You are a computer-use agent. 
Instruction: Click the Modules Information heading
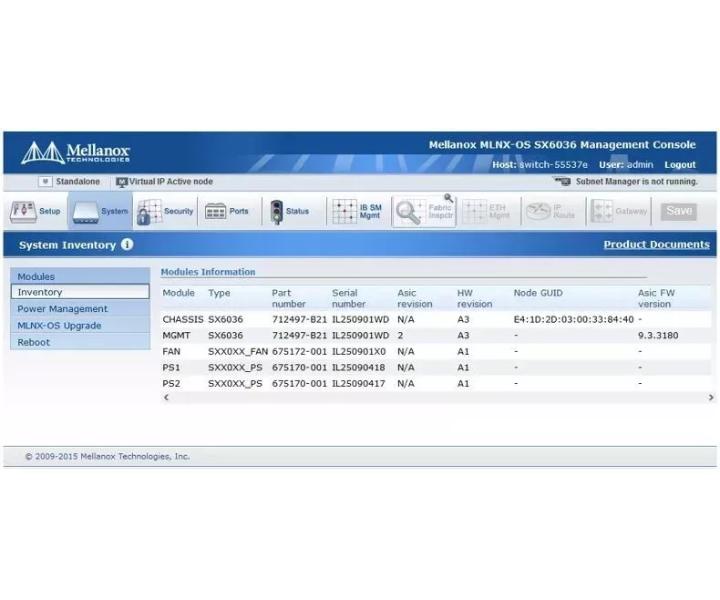[x=208, y=272]
